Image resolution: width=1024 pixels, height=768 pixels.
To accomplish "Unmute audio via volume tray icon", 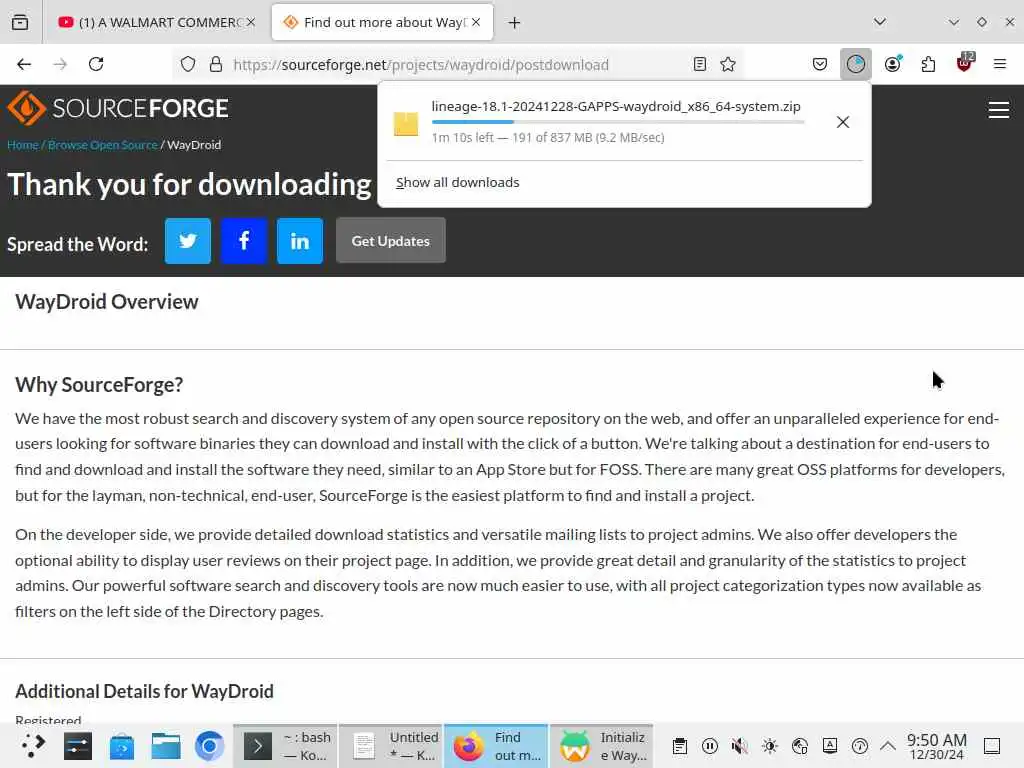I will coord(740,746).
